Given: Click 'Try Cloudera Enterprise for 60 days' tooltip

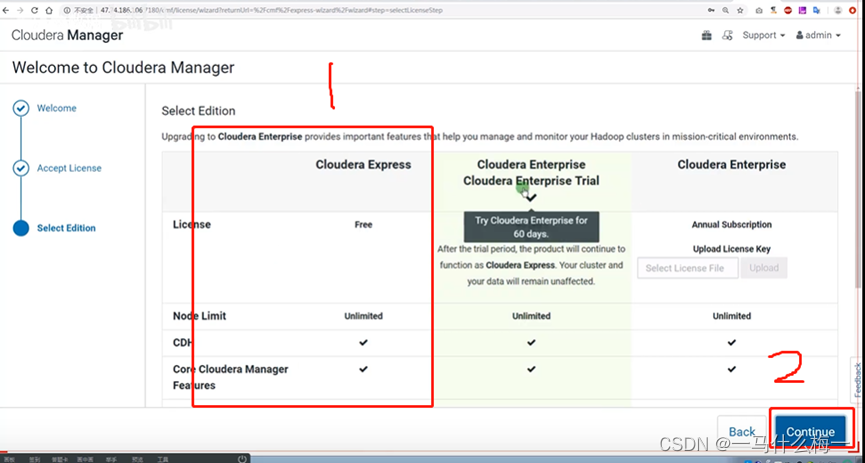Looking at the screenshot, I should (x=531, y=227).
